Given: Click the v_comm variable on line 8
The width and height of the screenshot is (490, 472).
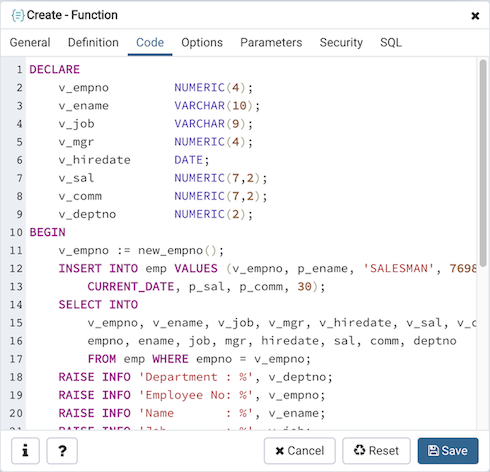Looking at the screenshot, I should tap(80, 196).
